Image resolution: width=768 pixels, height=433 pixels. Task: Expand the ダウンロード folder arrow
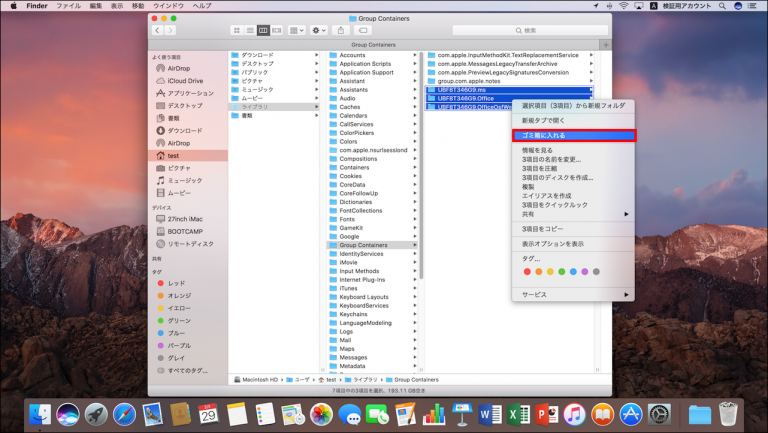pos(316,55)
